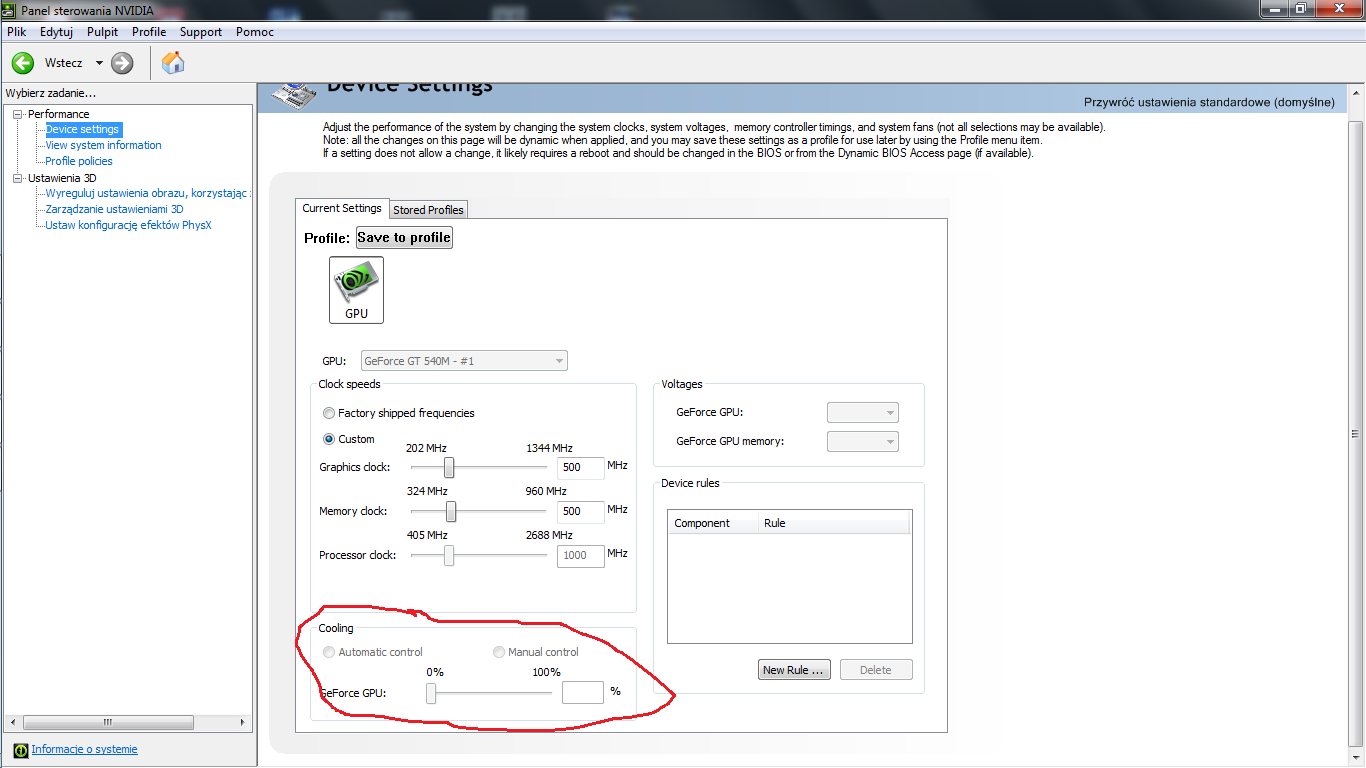Open the Edytuj menu
This screenshot has width=1366, height=768.
56,32
